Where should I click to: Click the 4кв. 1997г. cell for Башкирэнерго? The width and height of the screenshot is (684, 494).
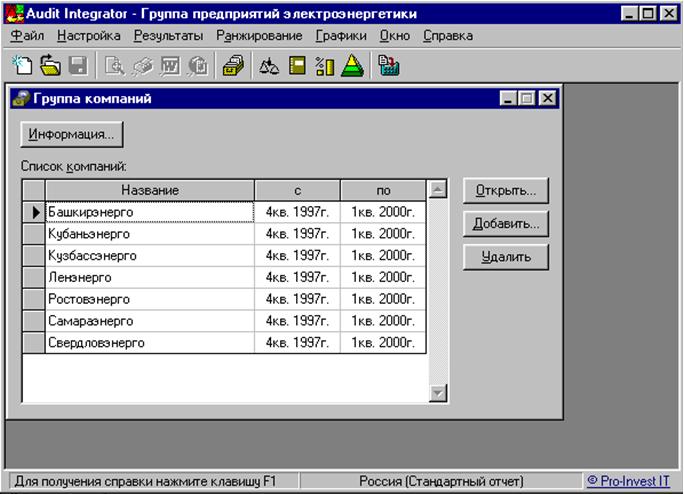point(297,212)
